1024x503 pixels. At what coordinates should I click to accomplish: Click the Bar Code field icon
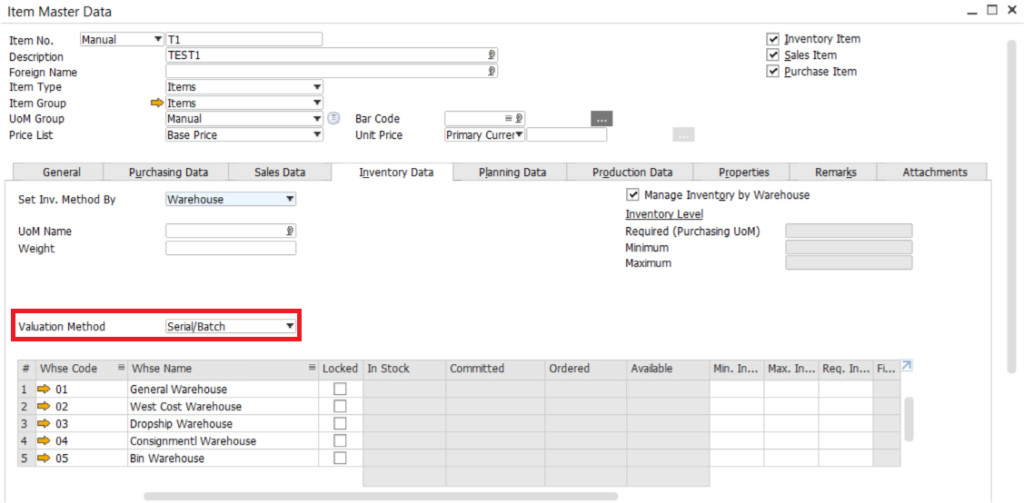[517, 118]
